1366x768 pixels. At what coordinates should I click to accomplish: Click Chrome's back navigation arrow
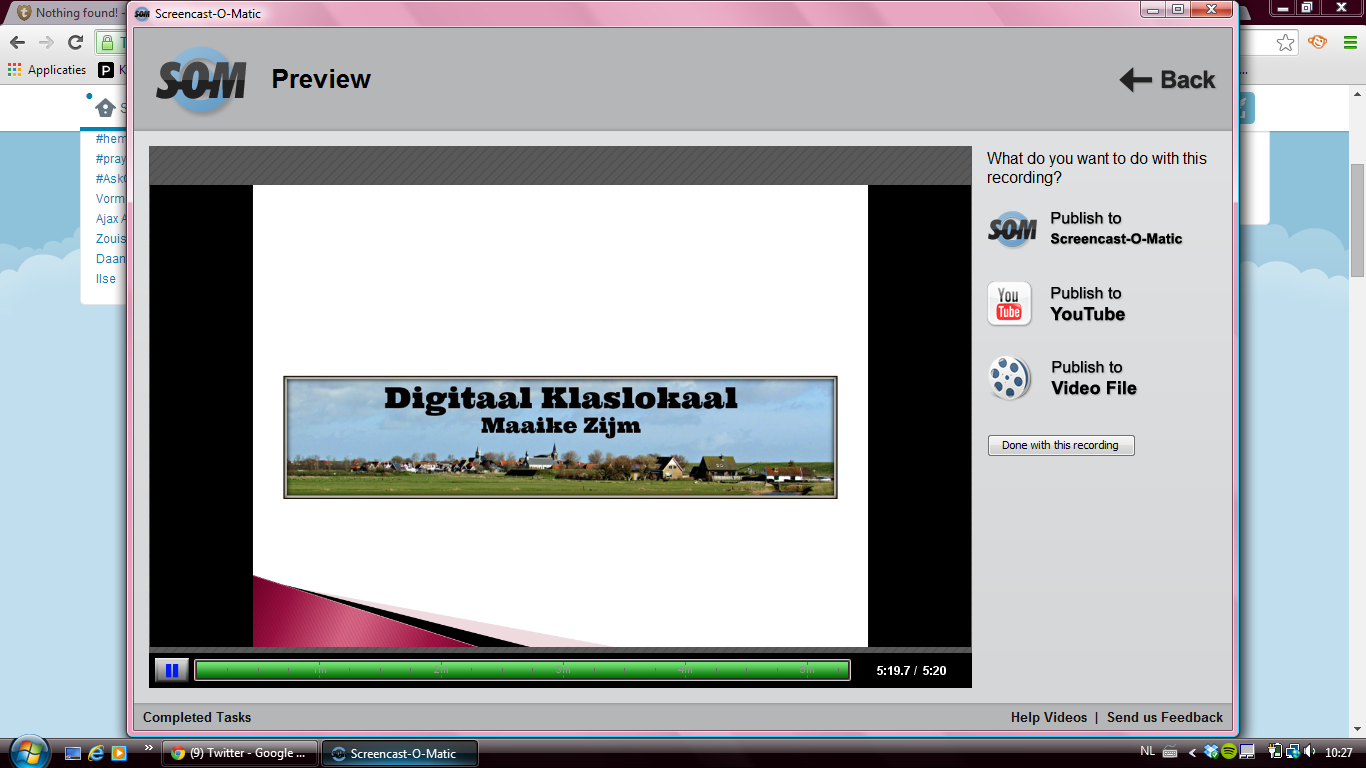(17, 42)
